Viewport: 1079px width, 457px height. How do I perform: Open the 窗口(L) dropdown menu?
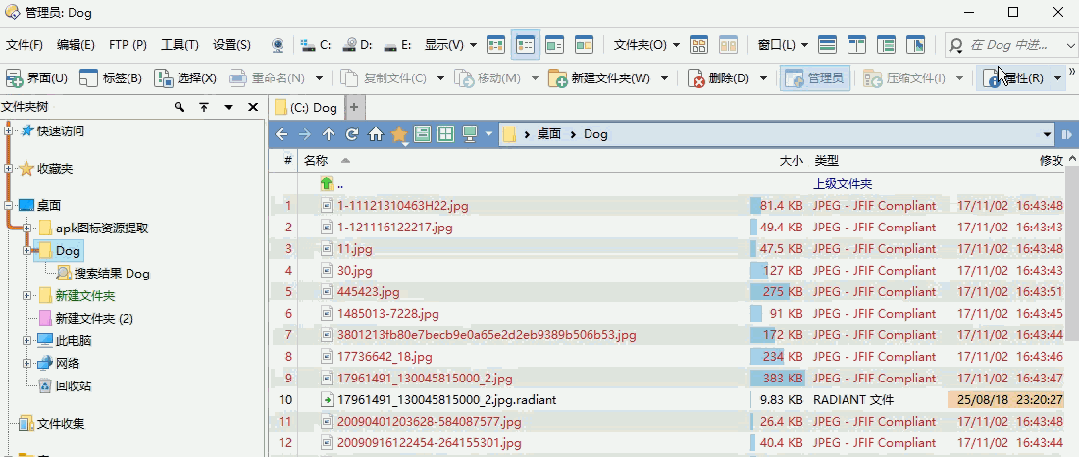pos(783,45)
